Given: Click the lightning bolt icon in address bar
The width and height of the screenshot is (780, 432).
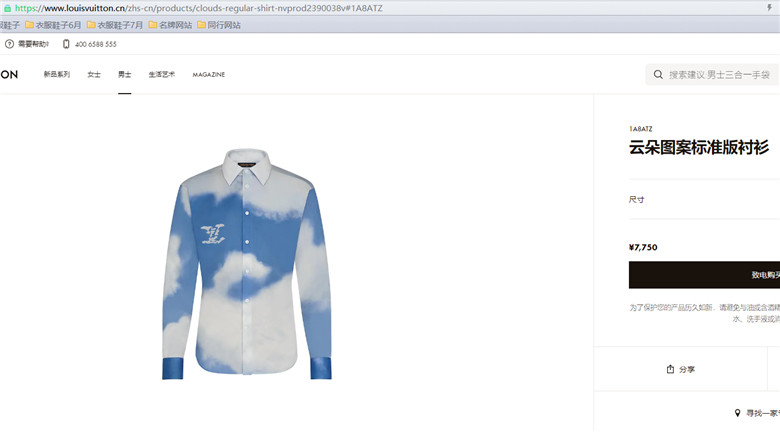Looking at the screenshot, I should 770,7.
